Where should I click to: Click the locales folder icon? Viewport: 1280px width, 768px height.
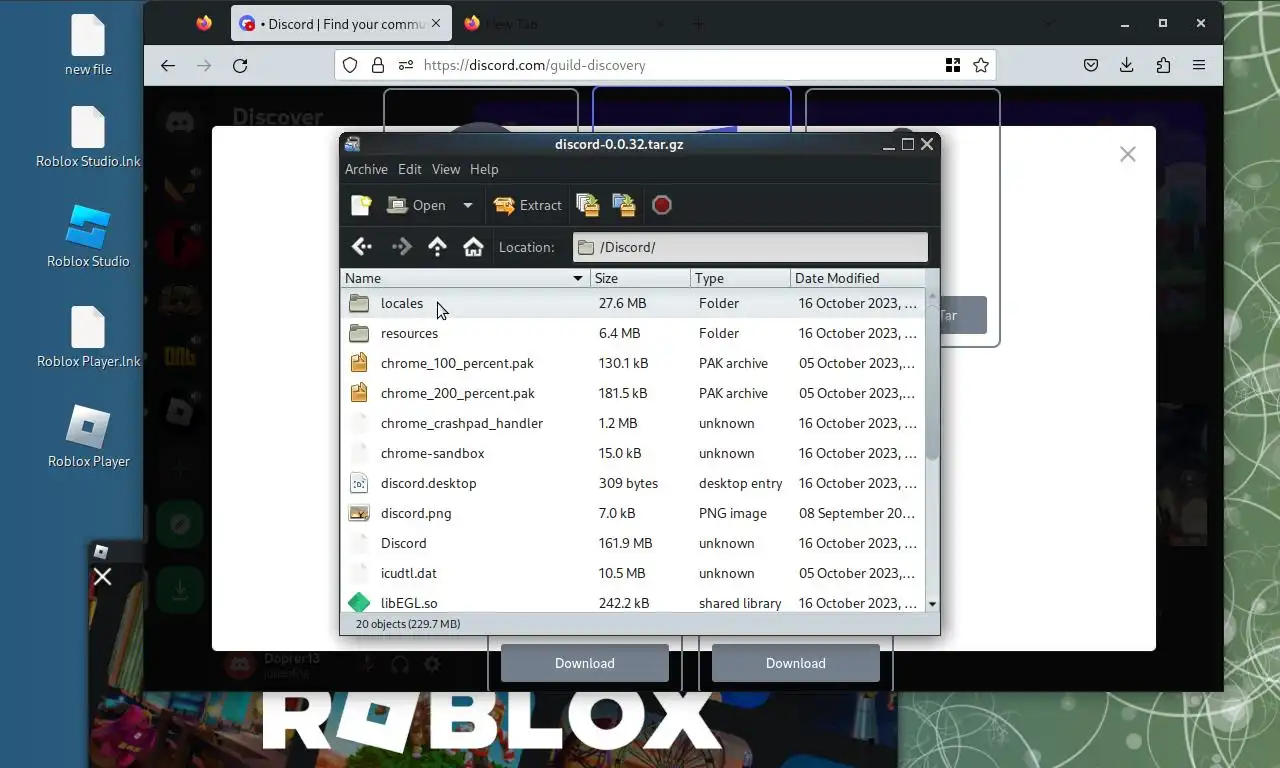359,303
